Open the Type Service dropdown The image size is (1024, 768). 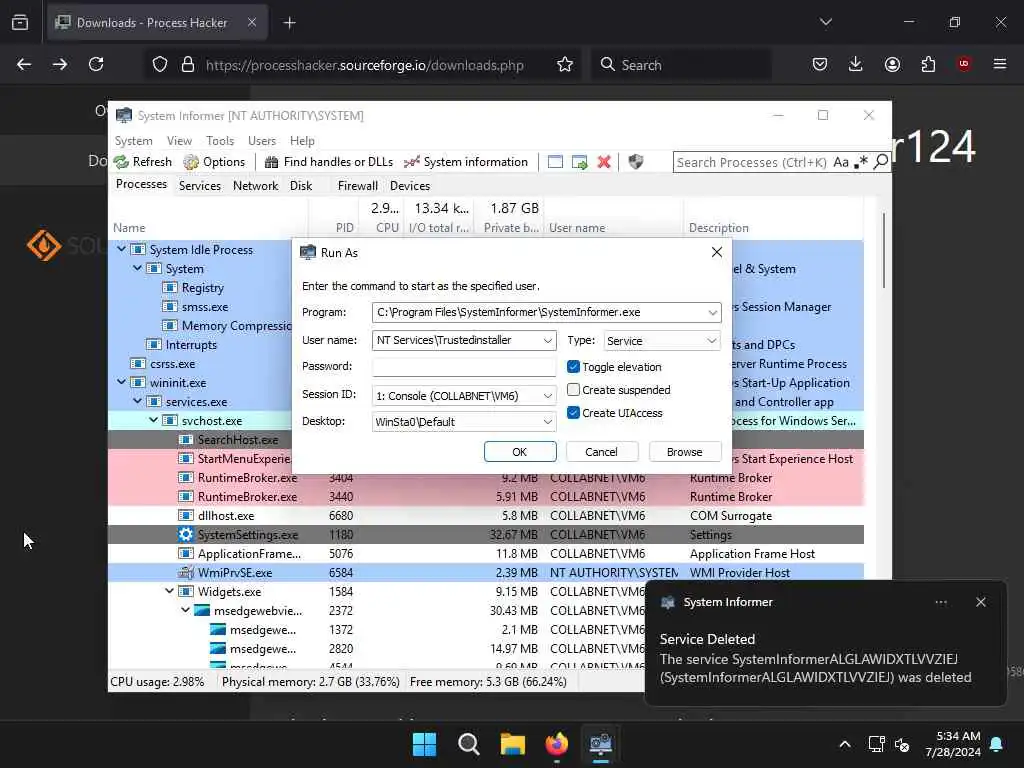coord(712,340)
